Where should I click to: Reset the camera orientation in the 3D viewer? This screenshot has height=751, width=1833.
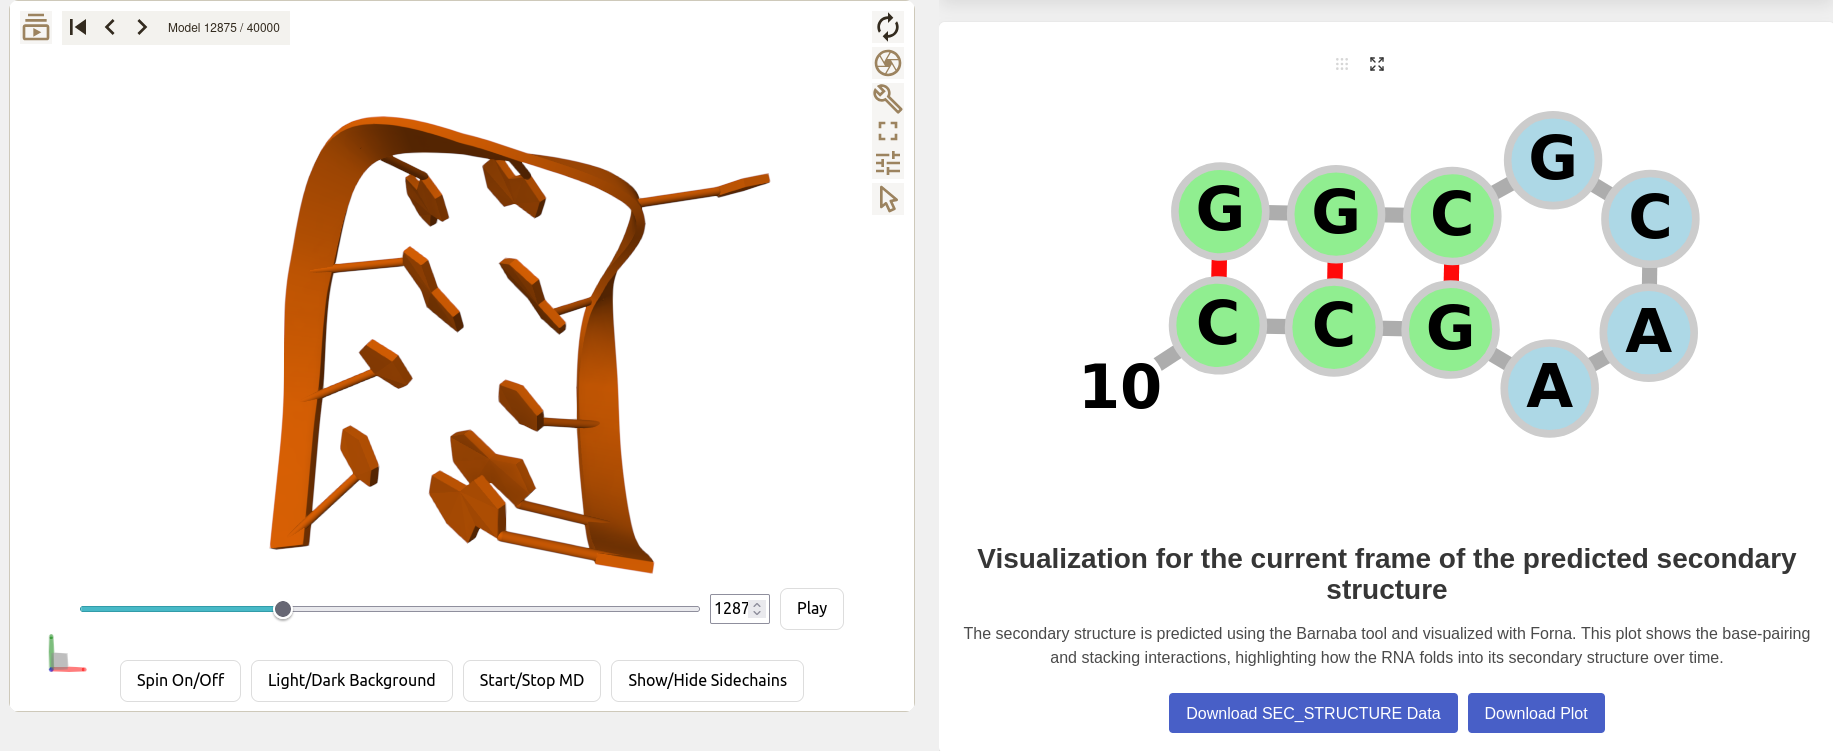click(888, 27)
